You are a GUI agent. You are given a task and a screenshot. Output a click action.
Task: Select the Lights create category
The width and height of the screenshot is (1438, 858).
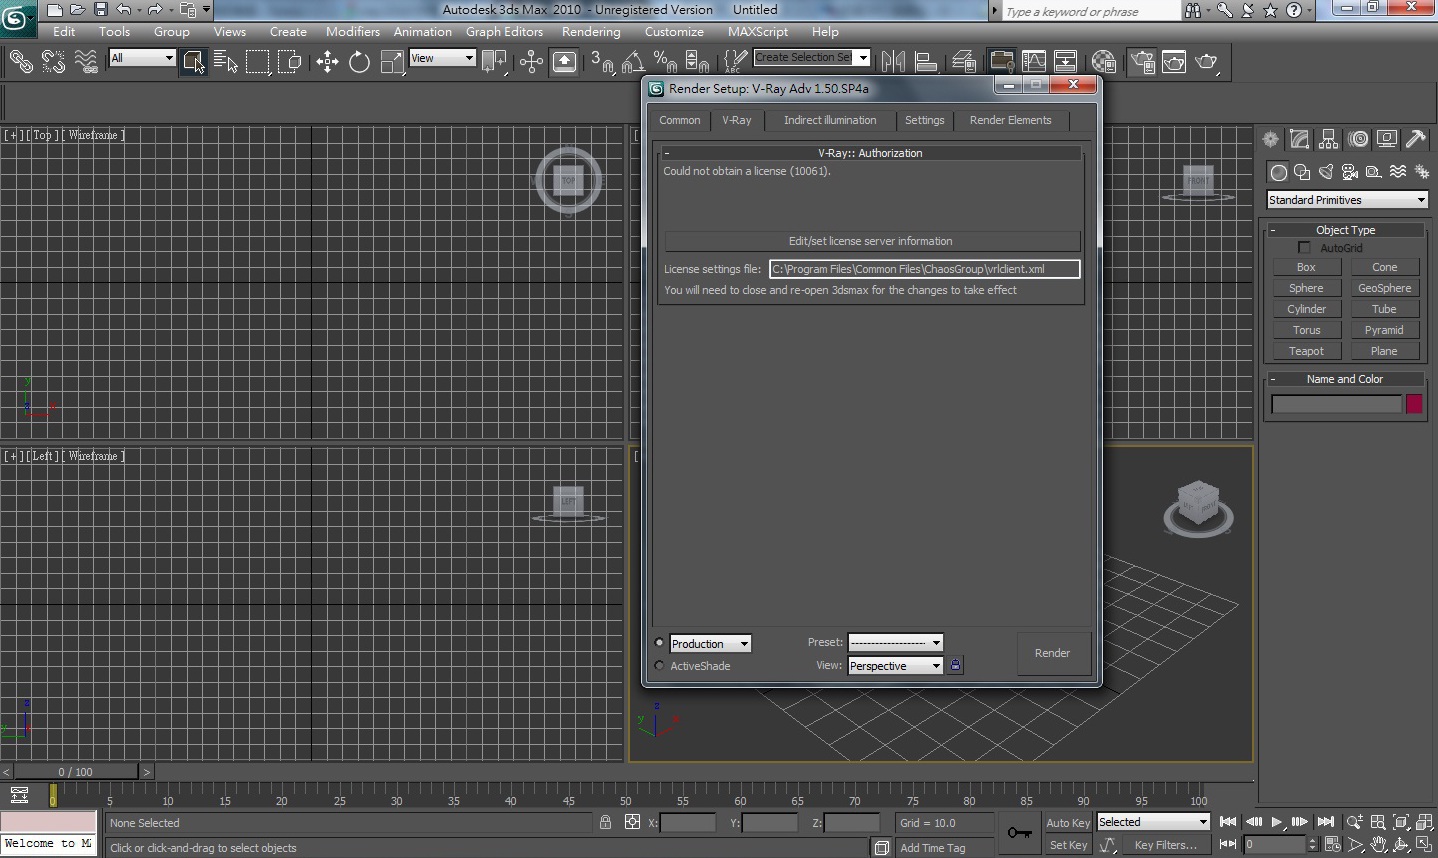pyautogui.click(x=1326, y=172)
